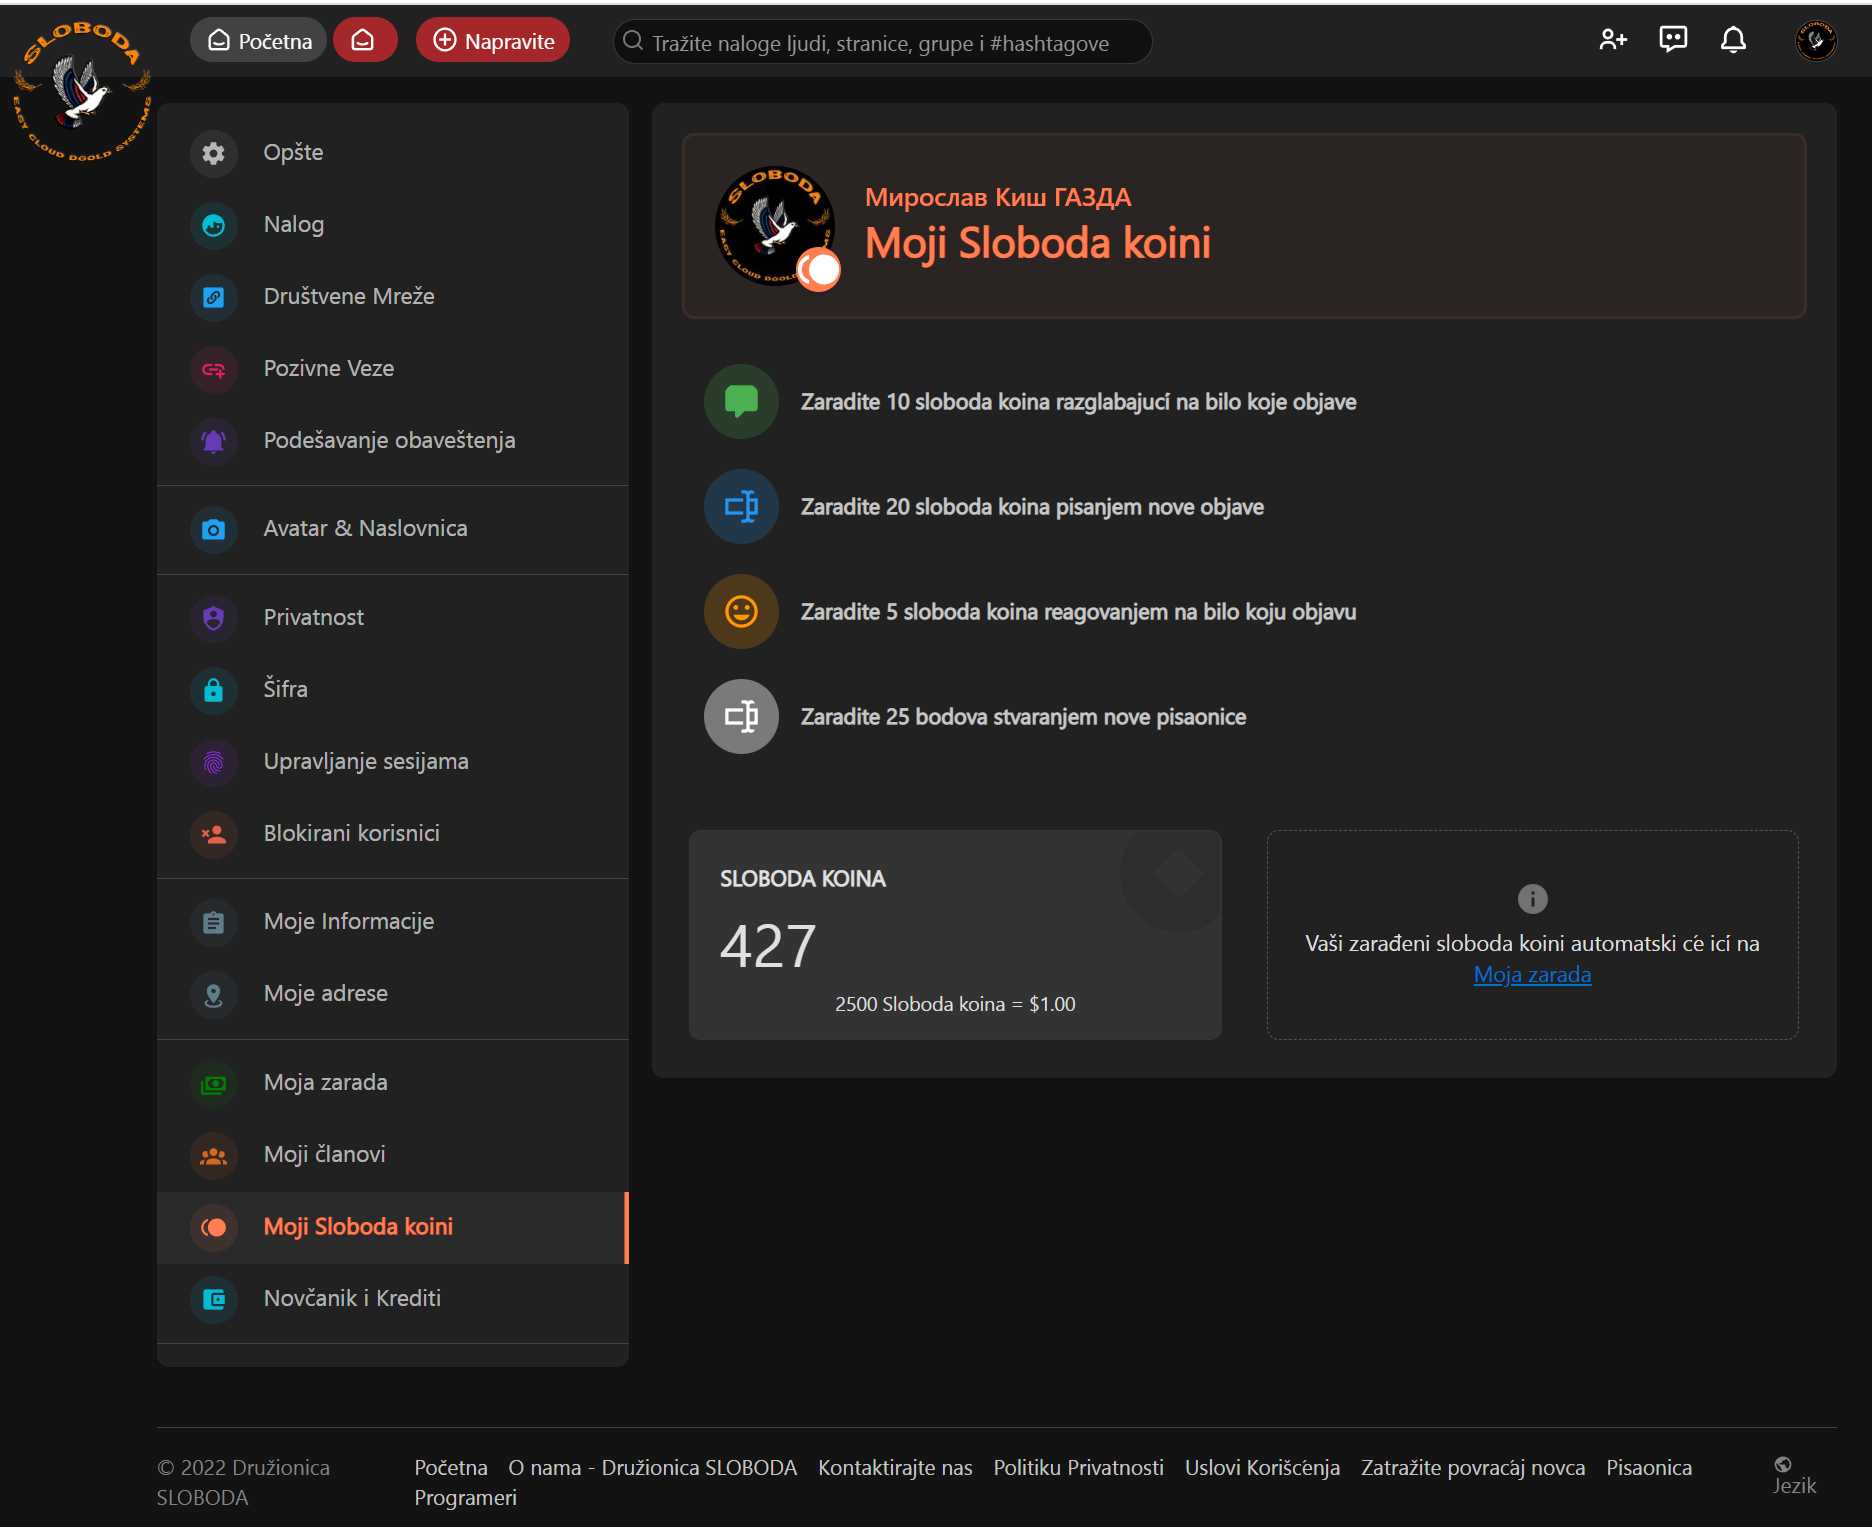1872x1527 pixels.
Task: Open the notifications bell
Action: (1733, 40)
